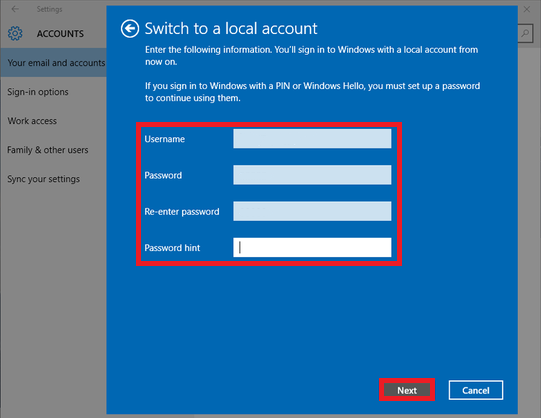Open Sync your settings
Screen dimensions: 541x418
(x=43, y=179)
